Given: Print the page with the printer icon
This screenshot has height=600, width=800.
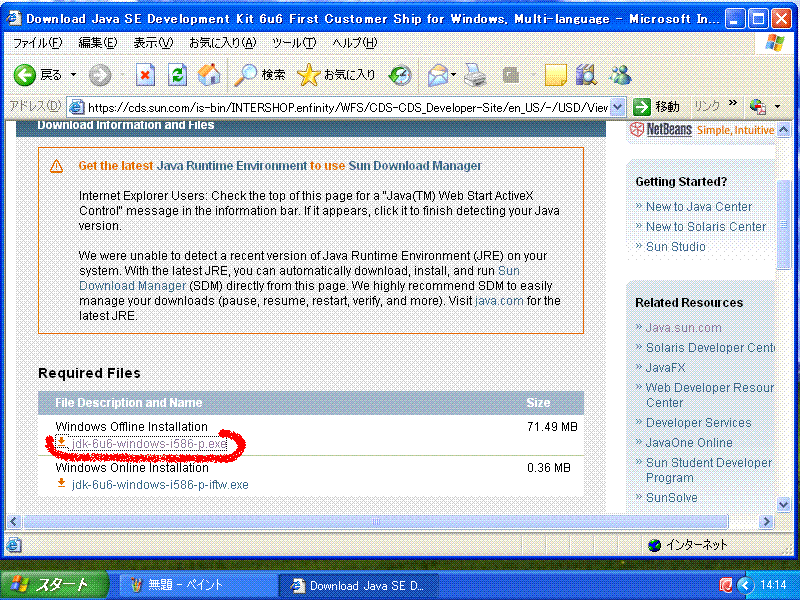Looking at the screenshot, I should tap(476, 76).
